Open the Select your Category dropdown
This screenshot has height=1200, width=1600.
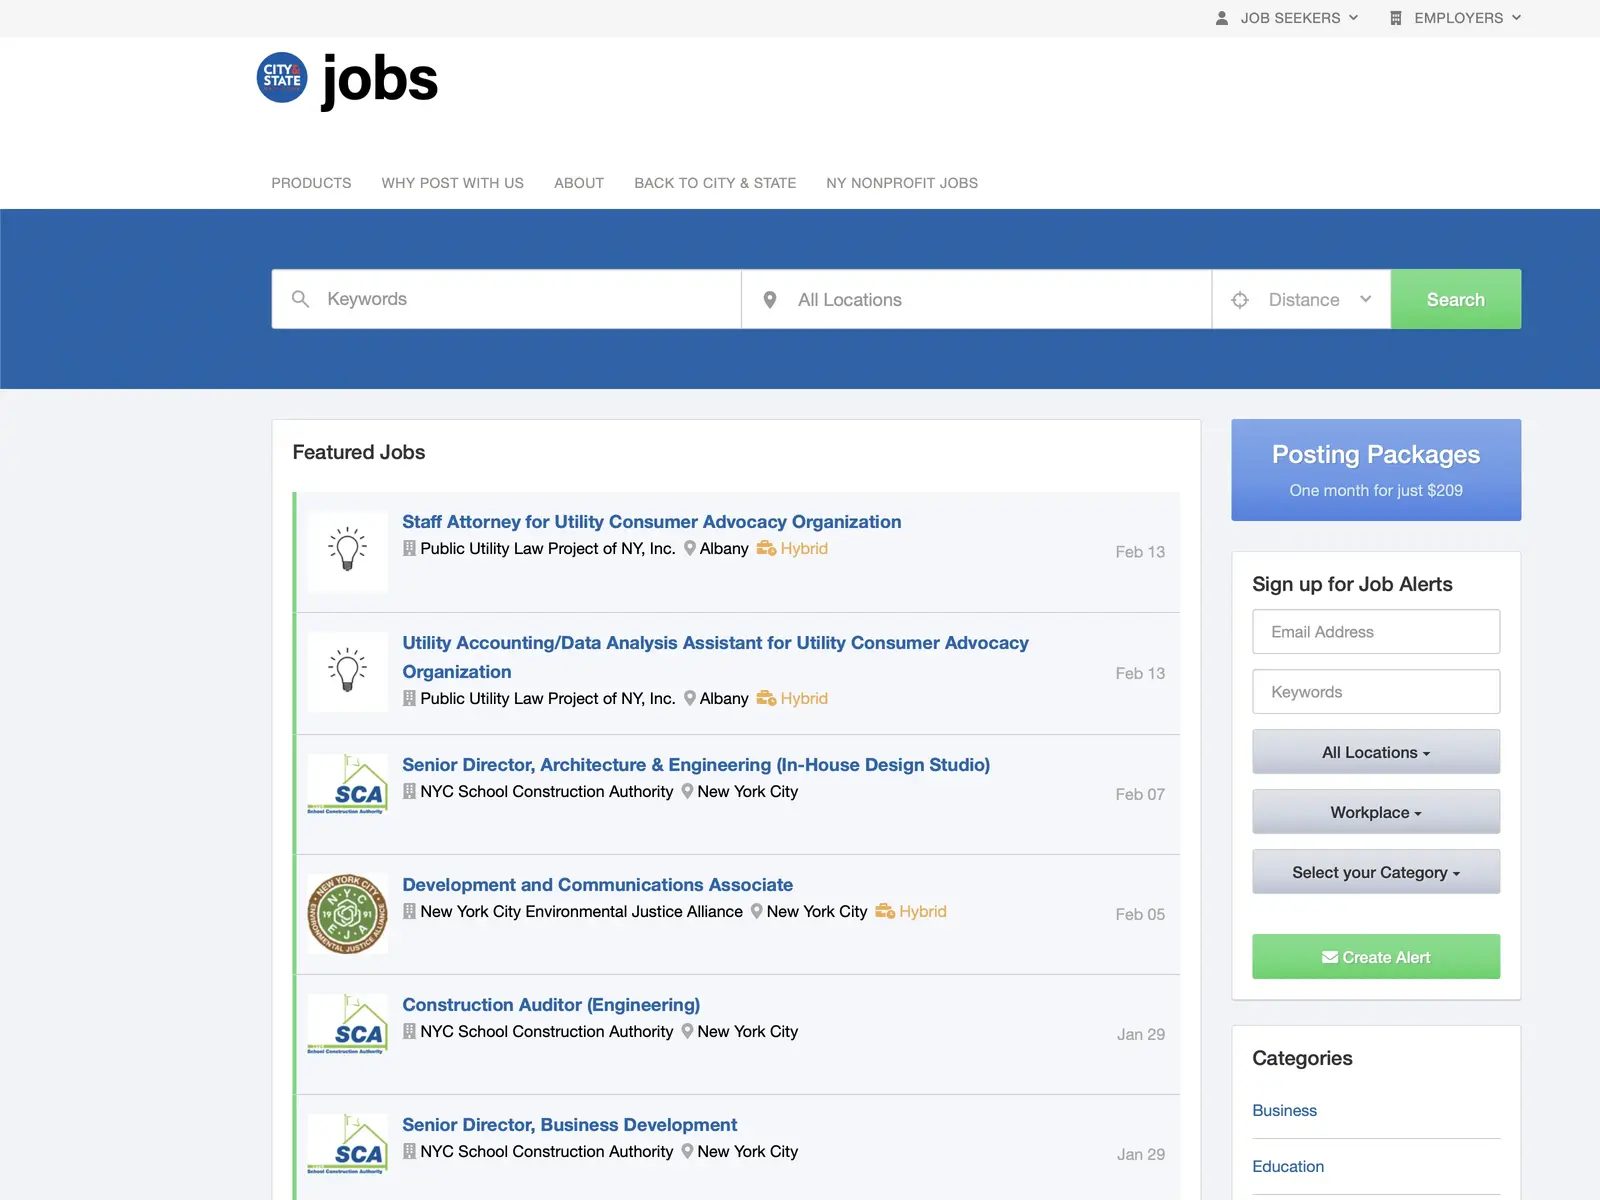coord(1376,872)
